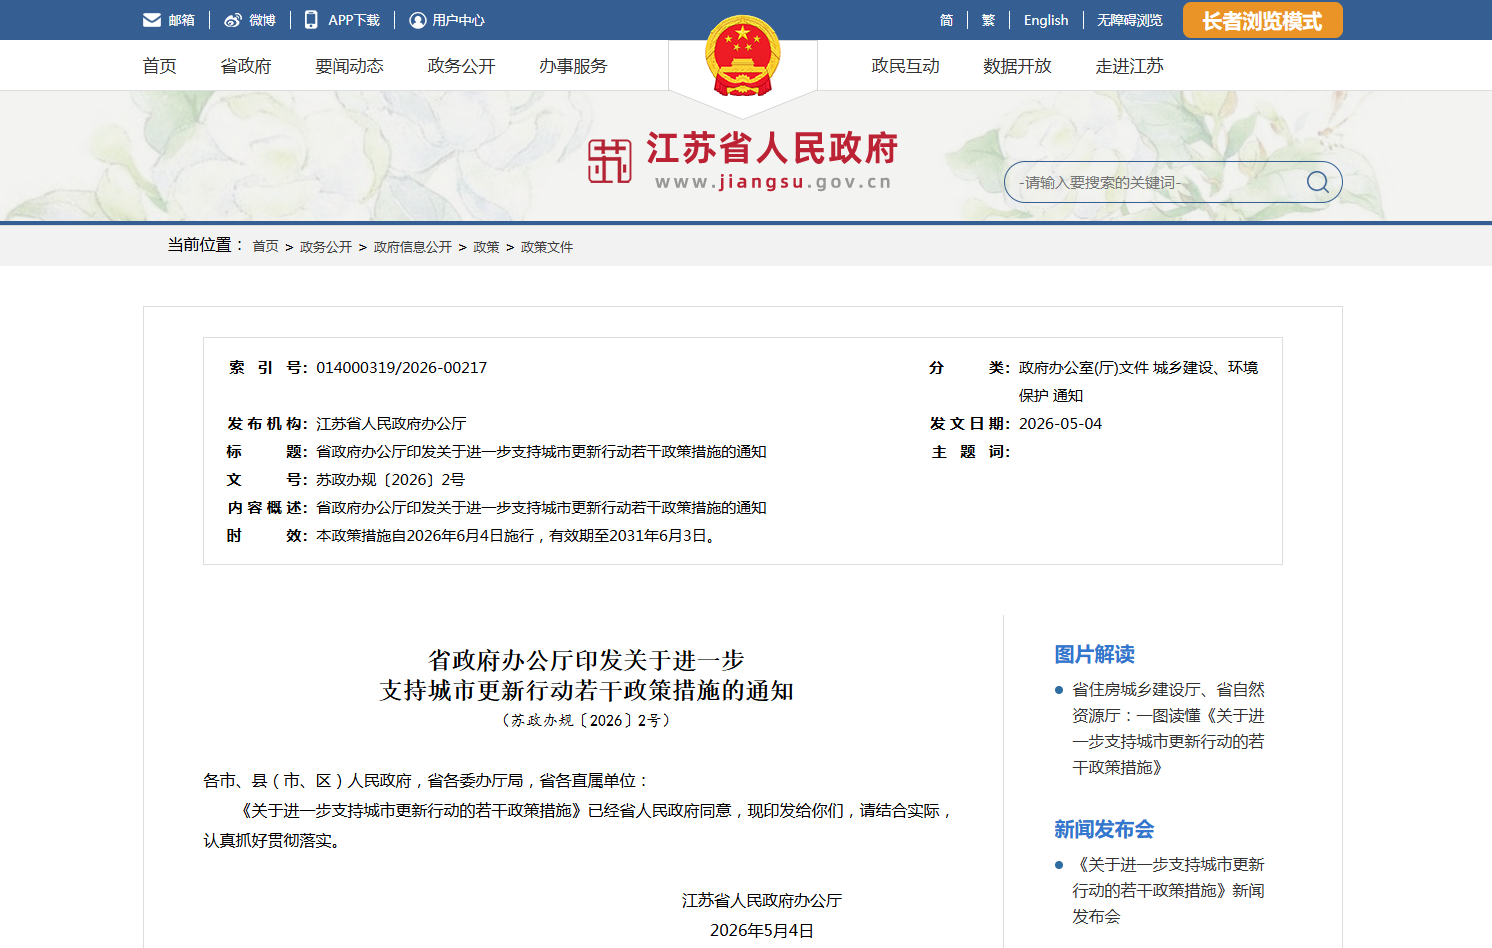1492x948 pixels.
Task: Click the 江苏省人民政府 site title banner
Action: click(772, 149)
